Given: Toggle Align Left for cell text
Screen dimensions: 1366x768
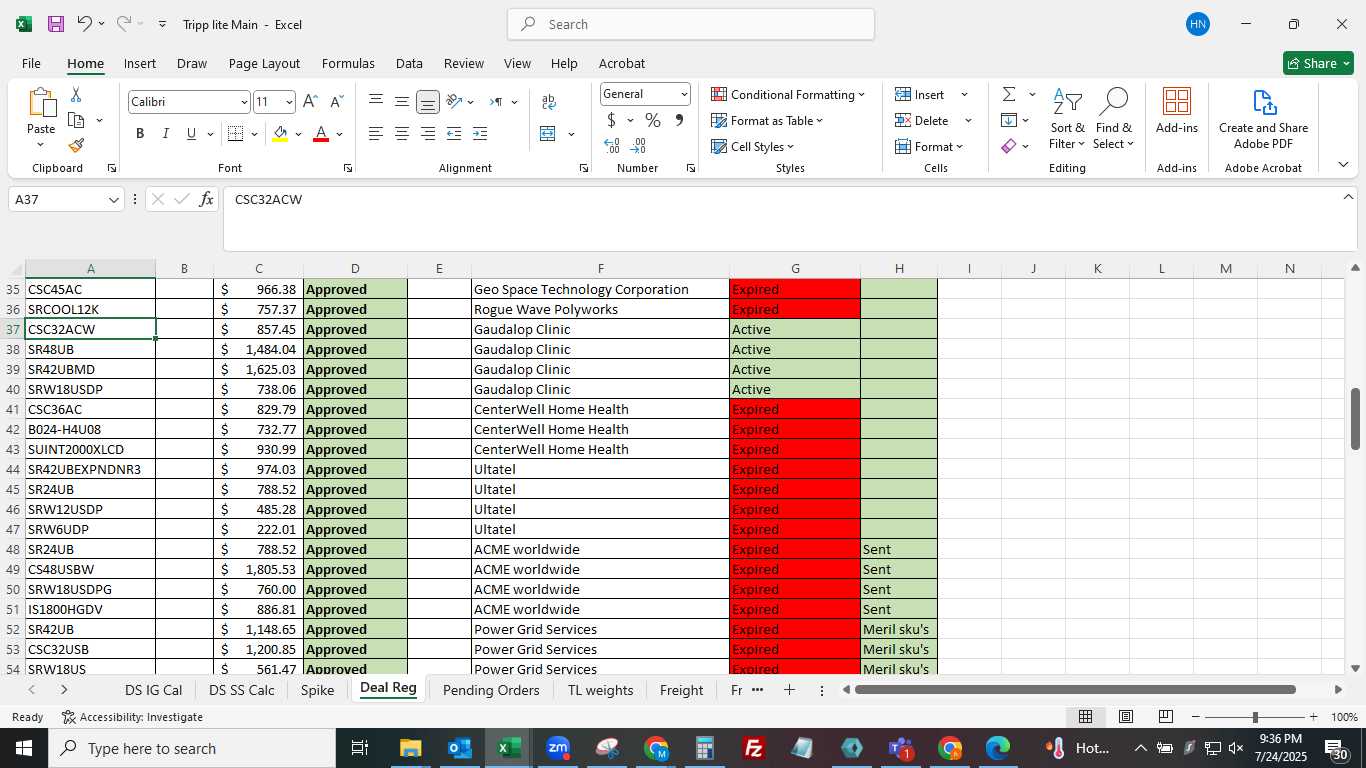Looking at the screenshot, I should pos(376,134).
